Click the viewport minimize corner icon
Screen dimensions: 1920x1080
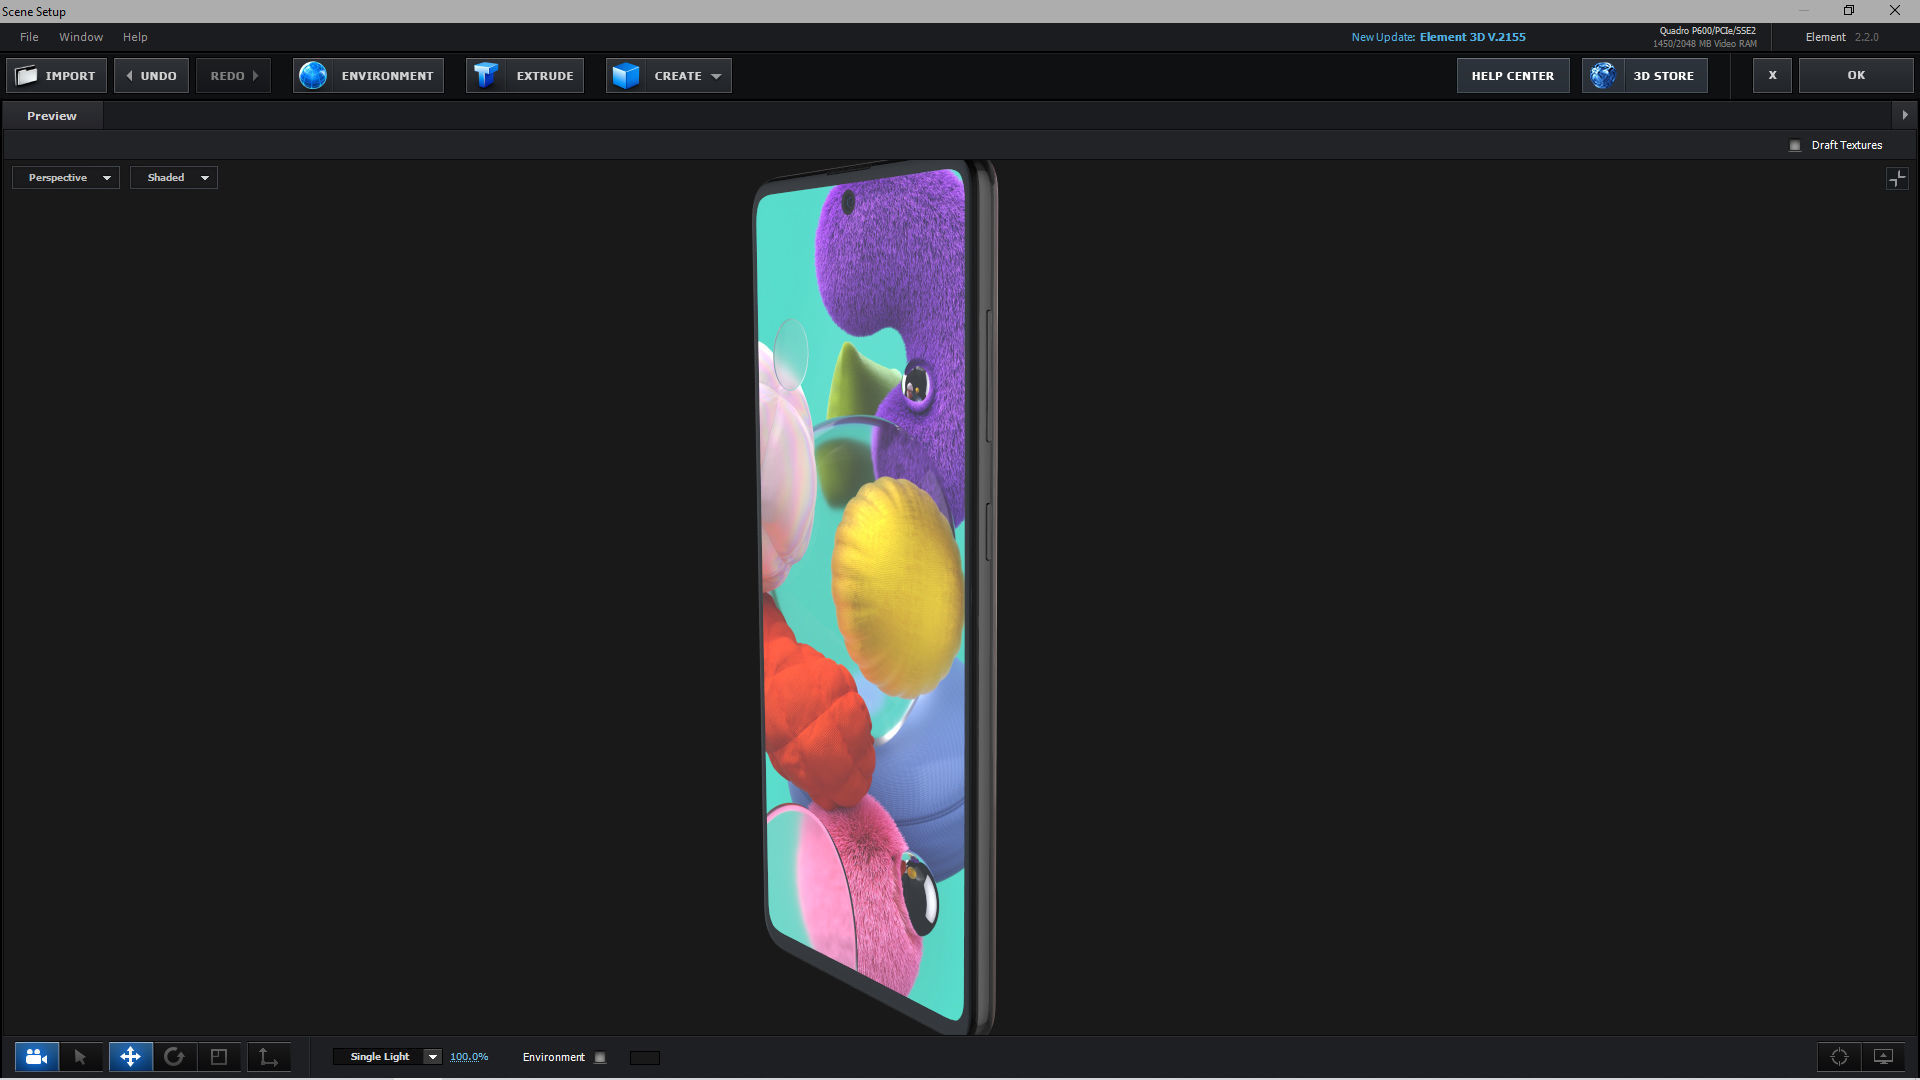coord(1897,179)
